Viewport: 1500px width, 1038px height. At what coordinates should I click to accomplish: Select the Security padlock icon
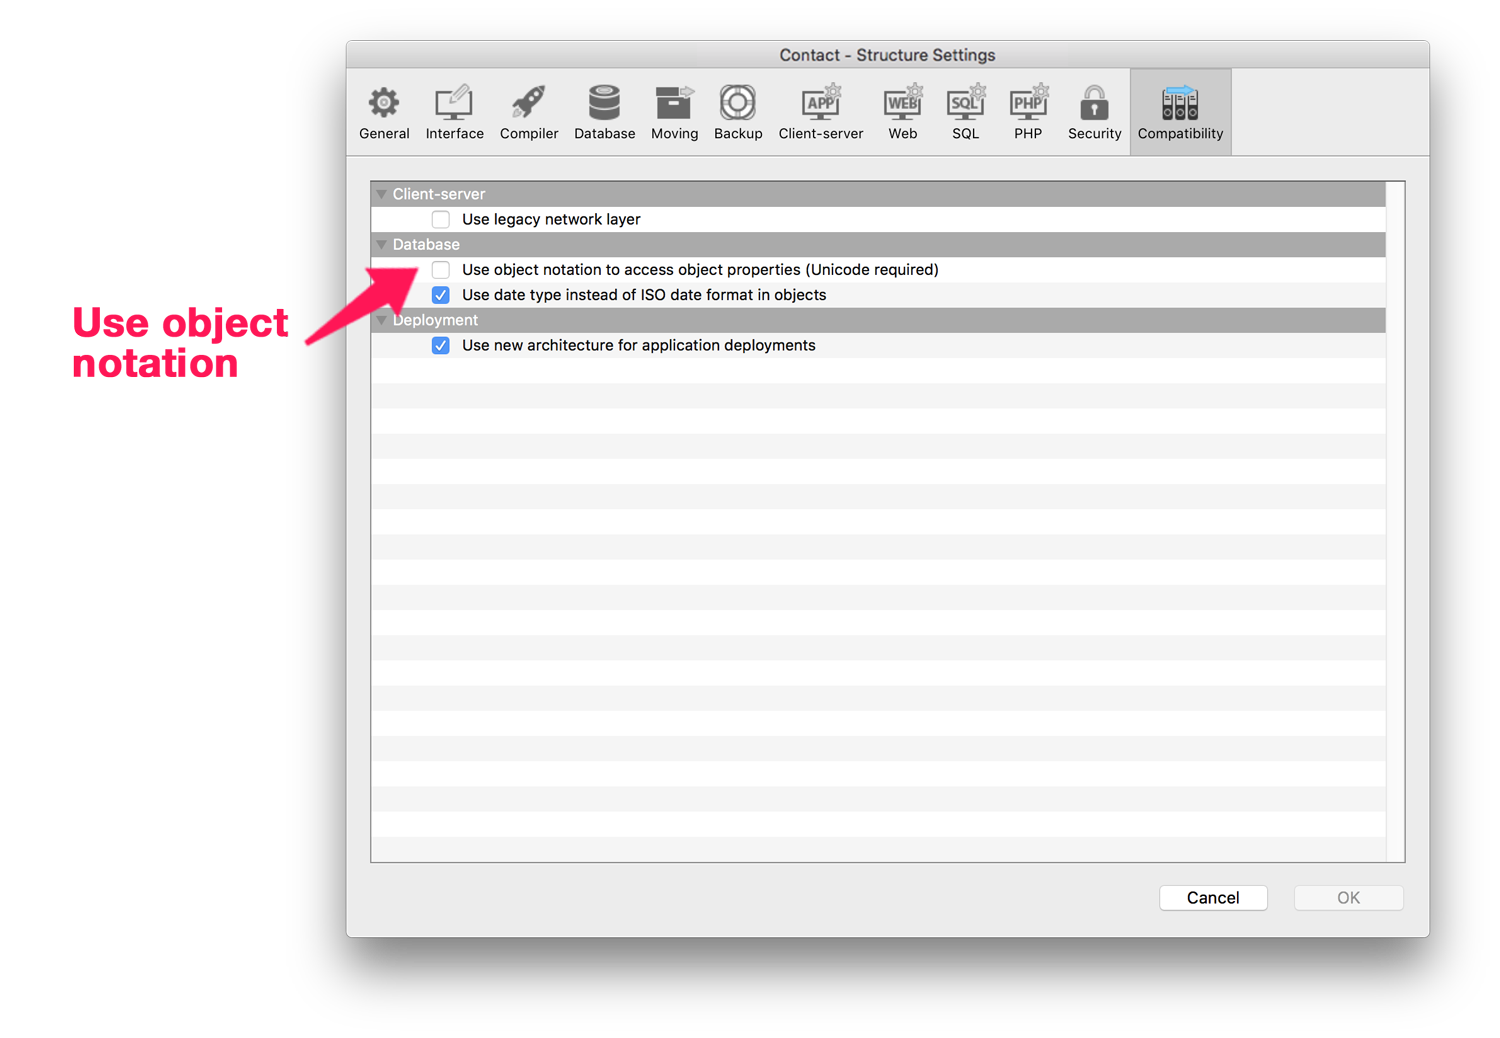coord(1094,103)
